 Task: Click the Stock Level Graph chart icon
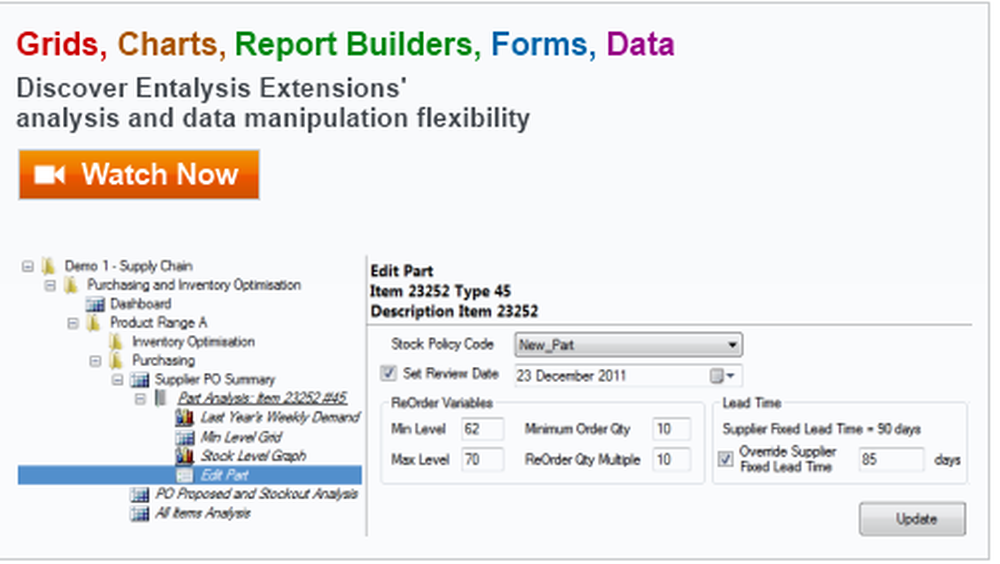coord(184,456)
